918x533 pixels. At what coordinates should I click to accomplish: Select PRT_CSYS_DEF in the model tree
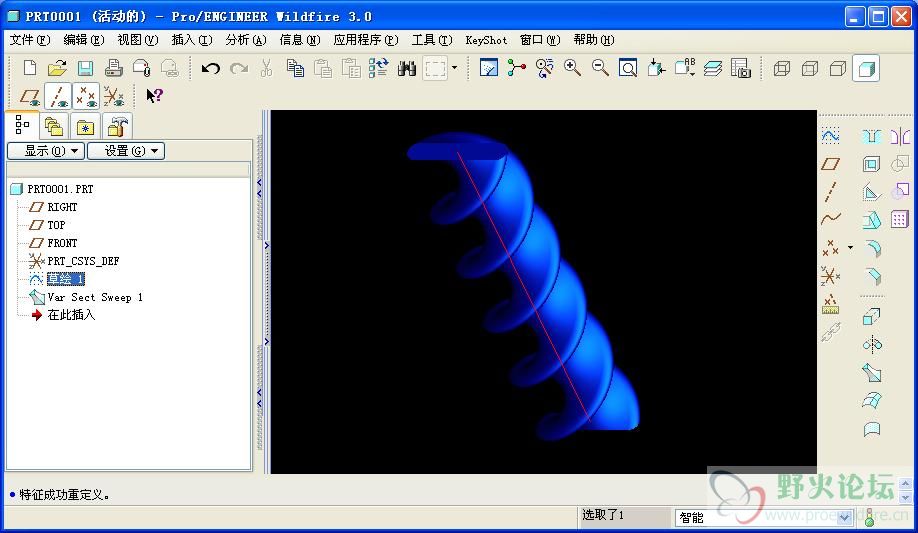point(83,261)
